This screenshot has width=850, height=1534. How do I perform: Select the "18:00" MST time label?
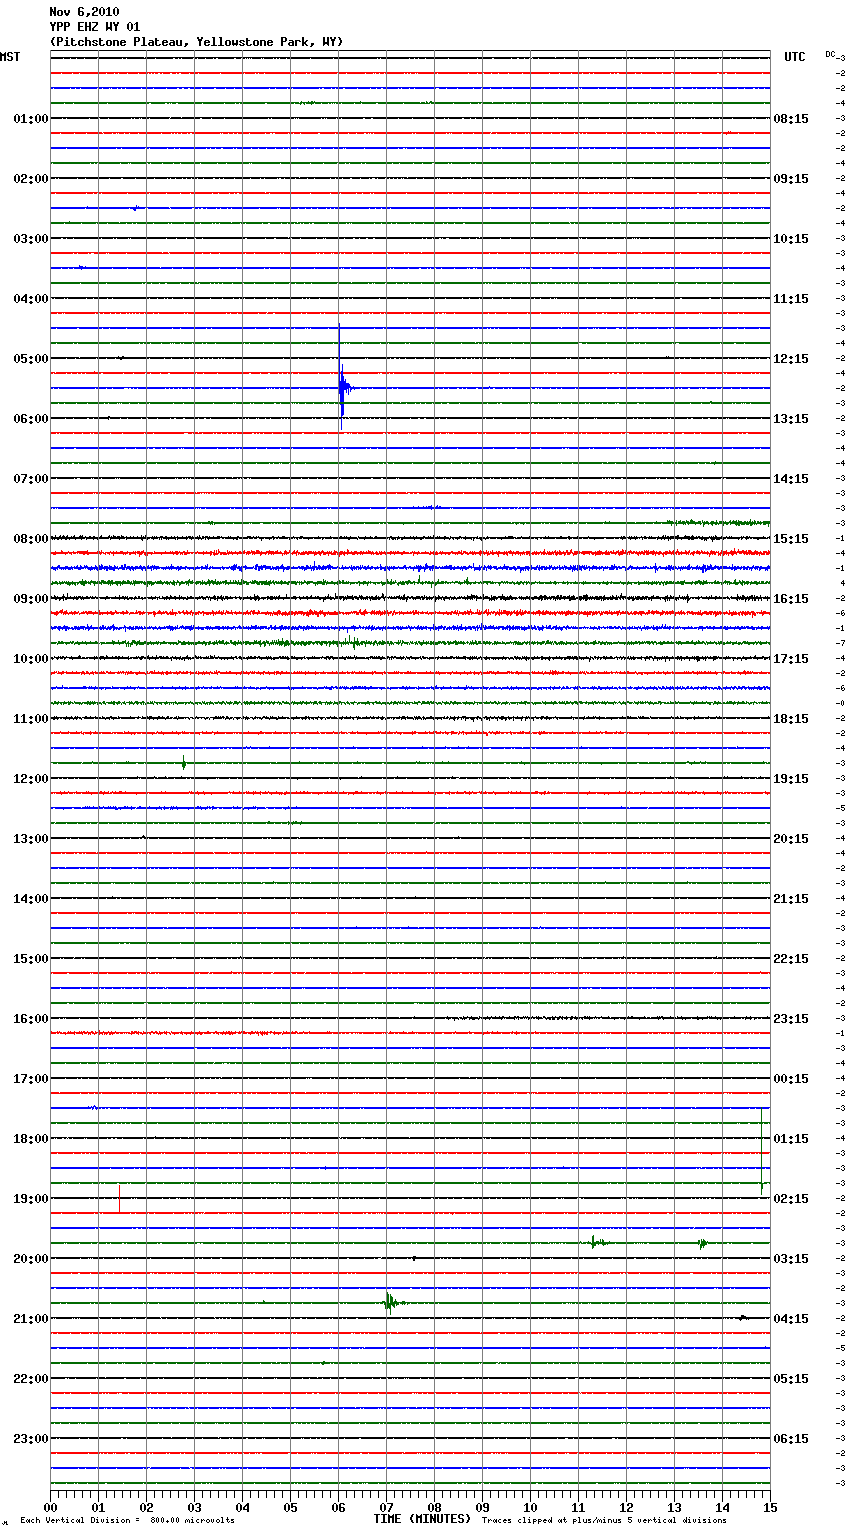31,1139
